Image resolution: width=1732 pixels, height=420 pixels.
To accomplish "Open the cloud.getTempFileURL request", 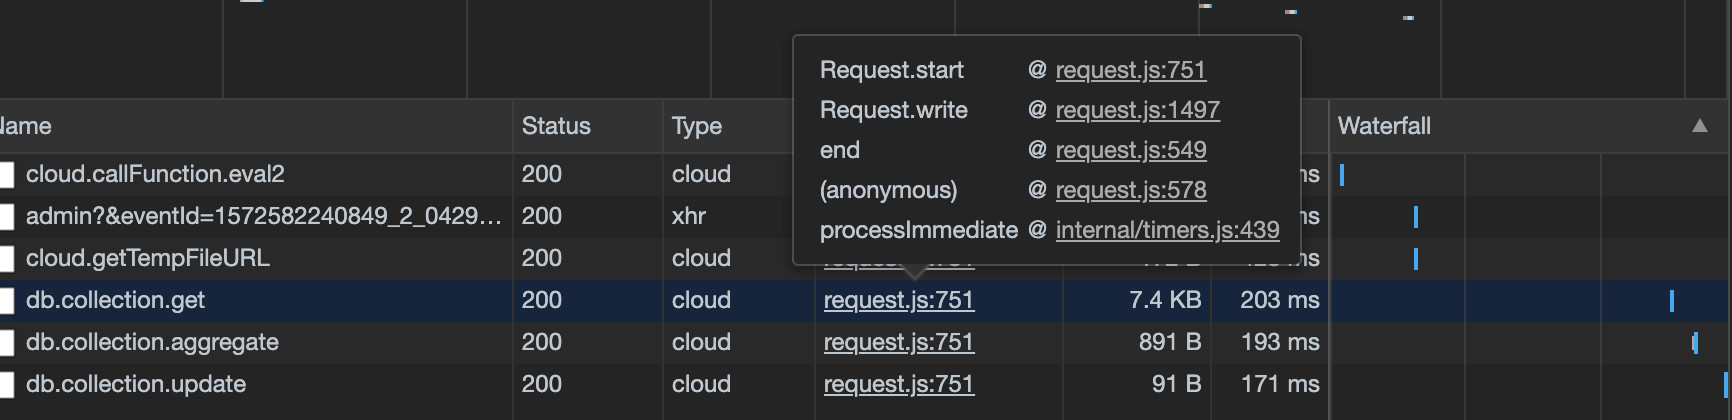I will pyautogui.click(x=148, y=258).
